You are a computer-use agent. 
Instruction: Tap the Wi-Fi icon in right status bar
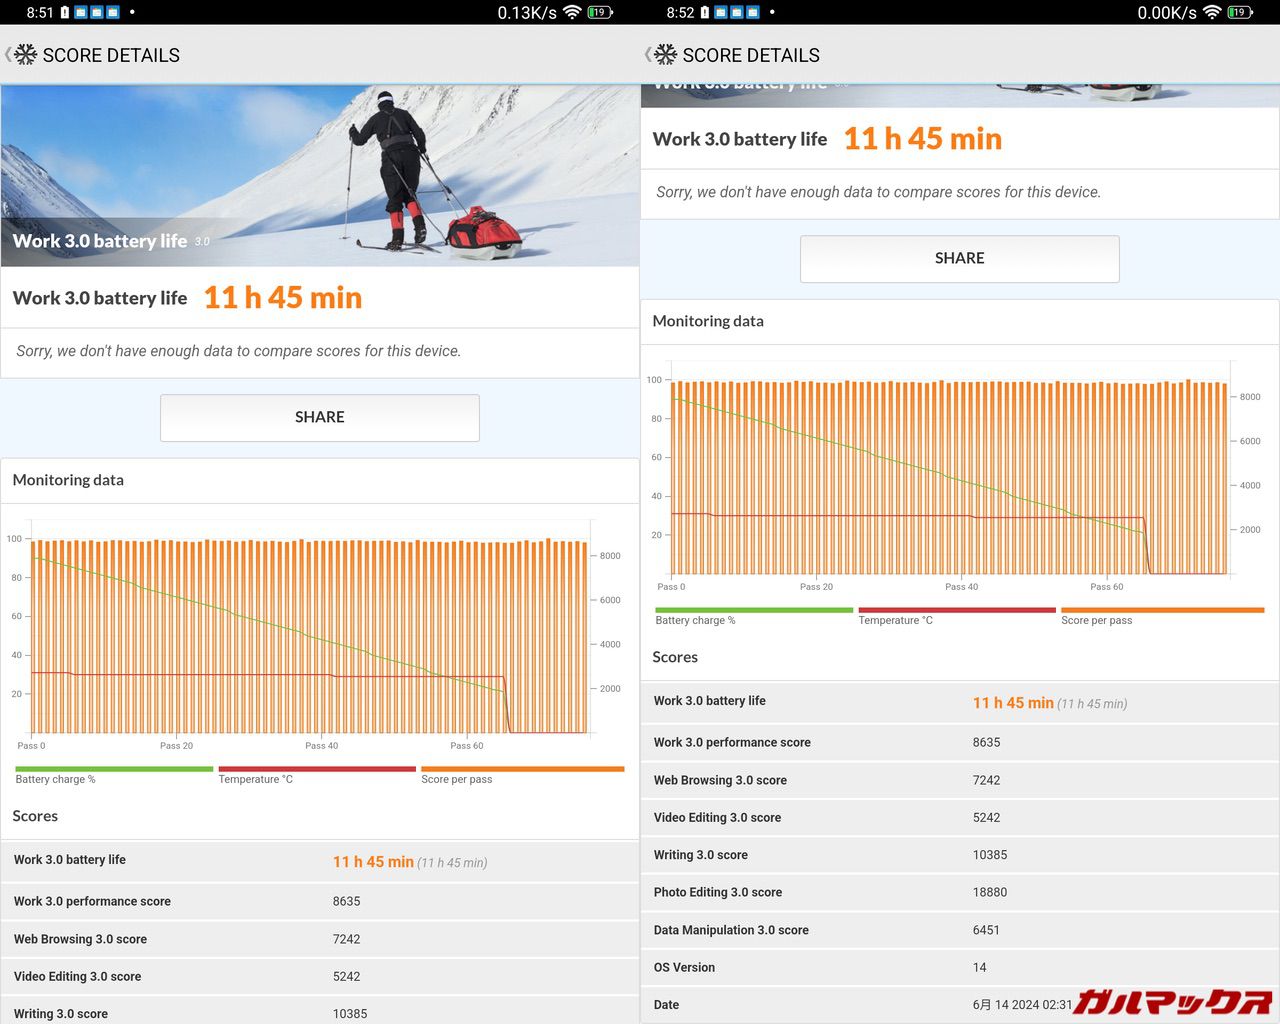[x=1212, y=12]
